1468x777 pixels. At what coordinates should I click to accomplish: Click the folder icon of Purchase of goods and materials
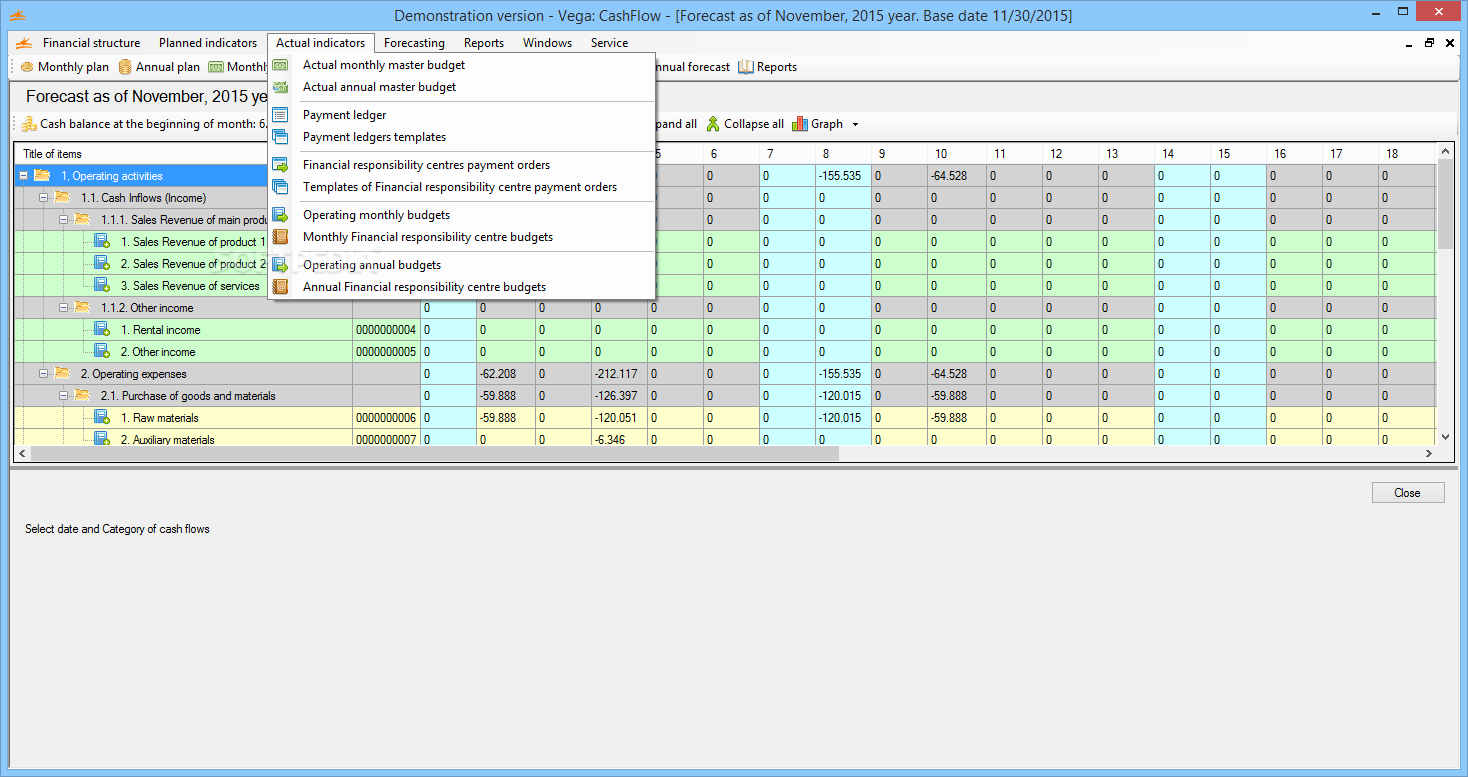pyautogui.click(x=82, y=395)
